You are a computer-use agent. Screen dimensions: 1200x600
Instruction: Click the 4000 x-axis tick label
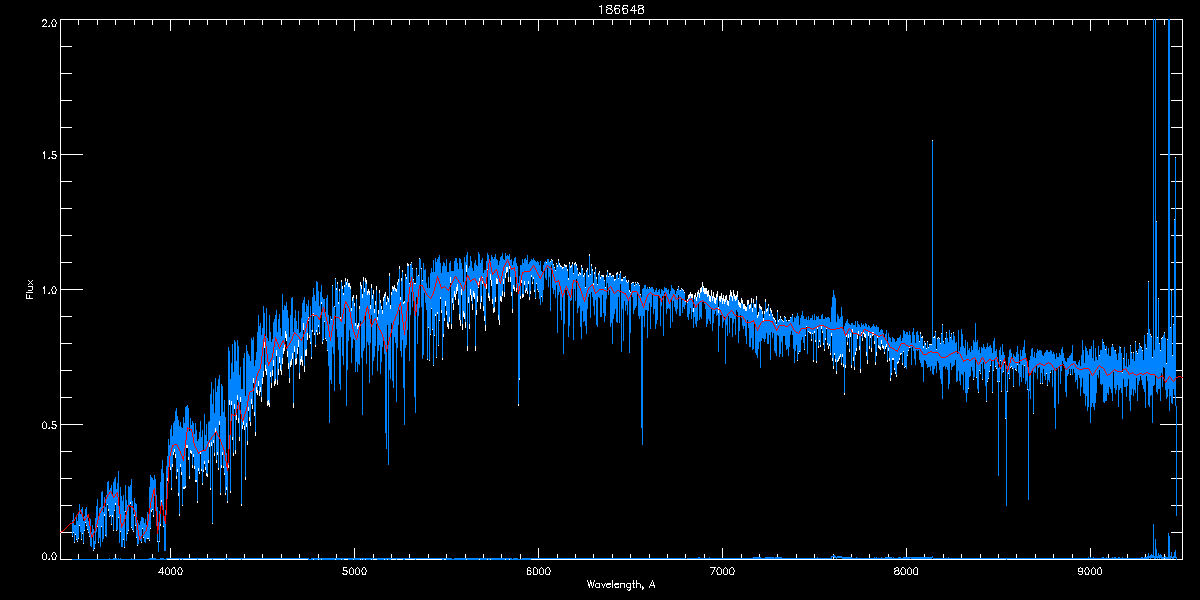171,571
